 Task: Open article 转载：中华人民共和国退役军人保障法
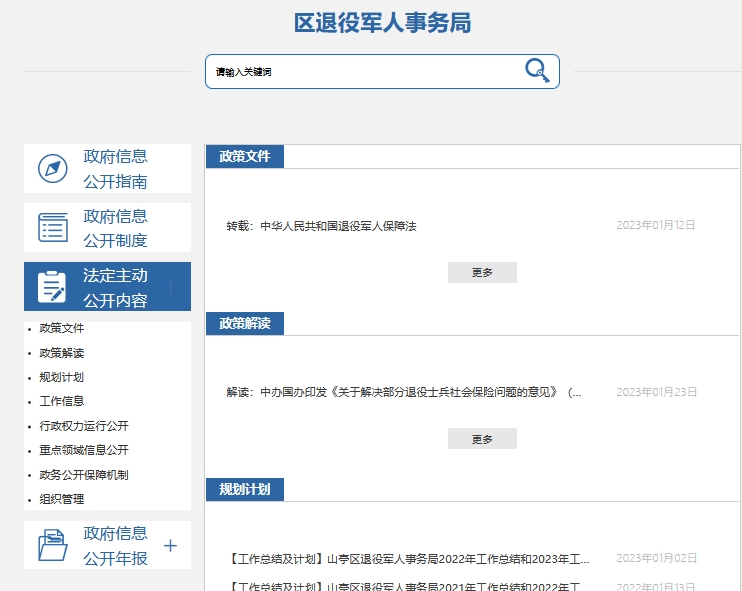tap(321, 226)
